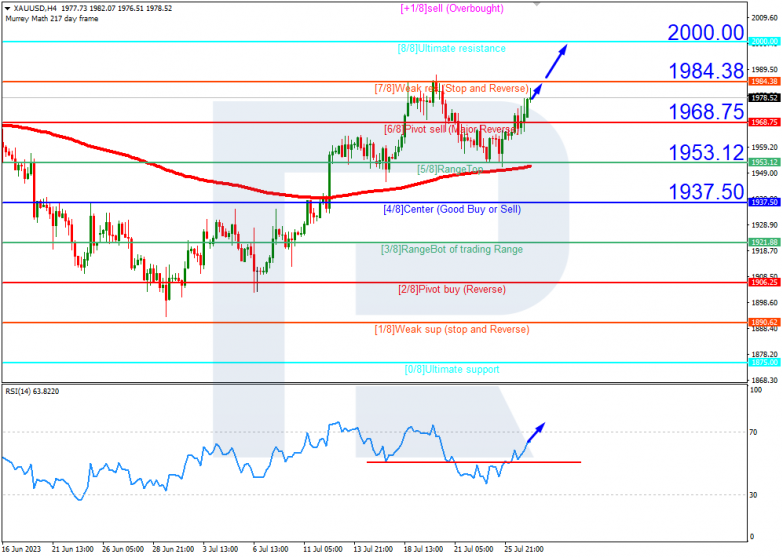
Task: Select the orange 1984.38 price axis tag
Action: click(x=764, y=81)
